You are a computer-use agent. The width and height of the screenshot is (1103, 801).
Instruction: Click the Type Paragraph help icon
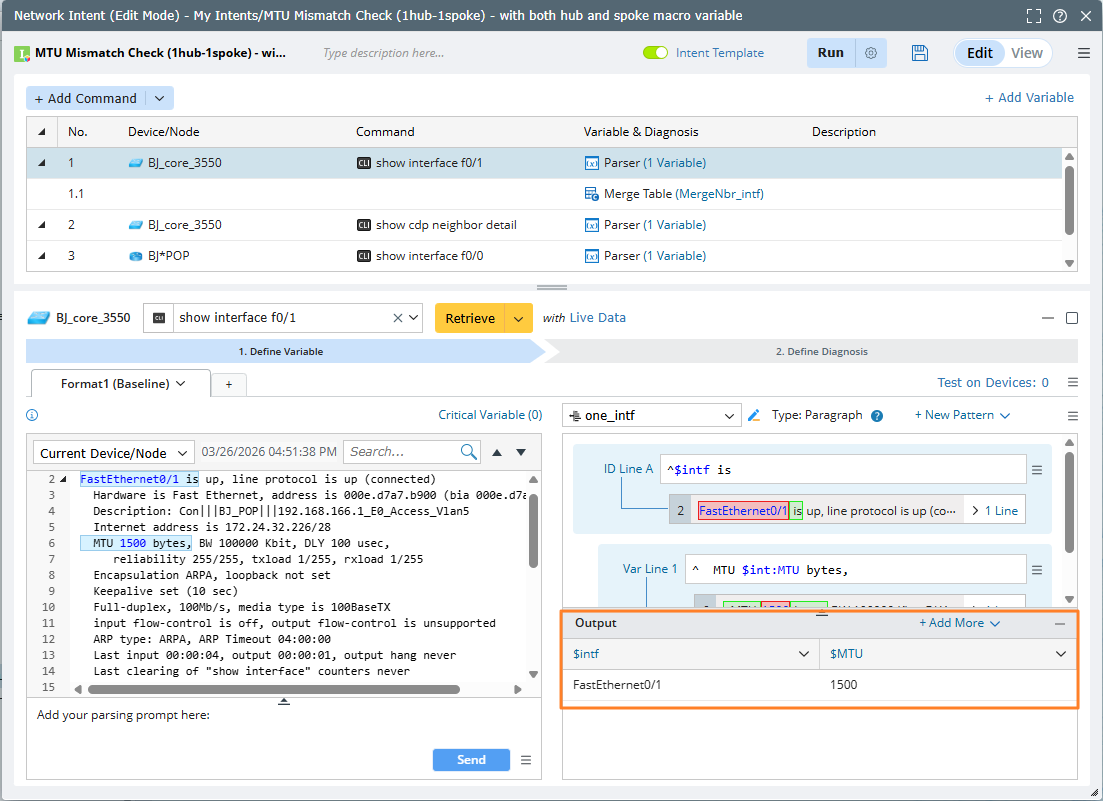coord(877,416)
